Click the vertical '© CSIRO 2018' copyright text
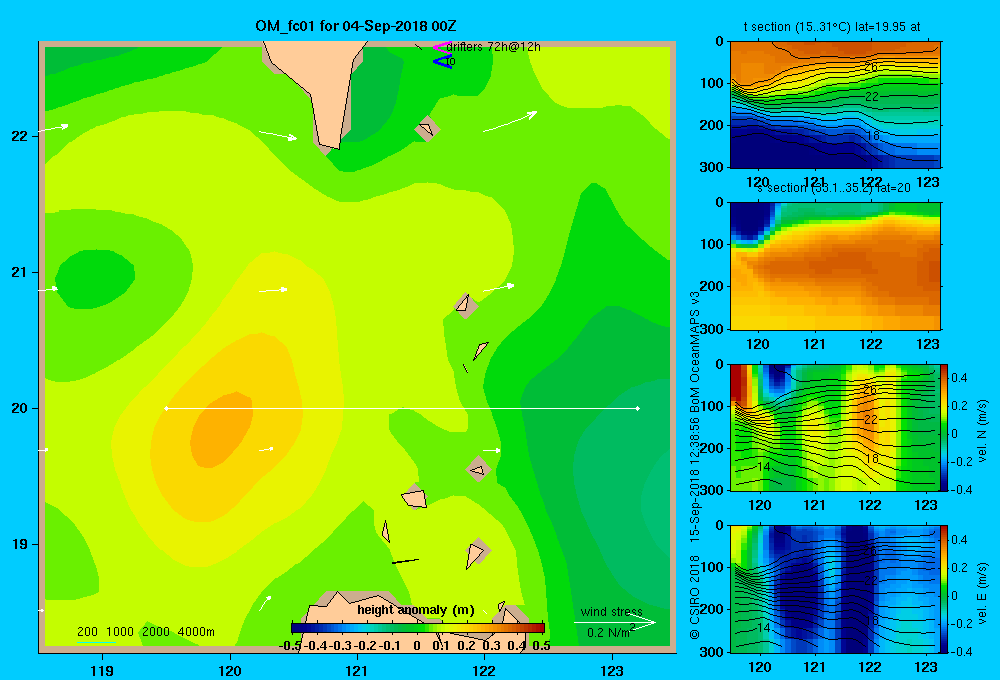The image size is (1000, 680). click(695, 596)
